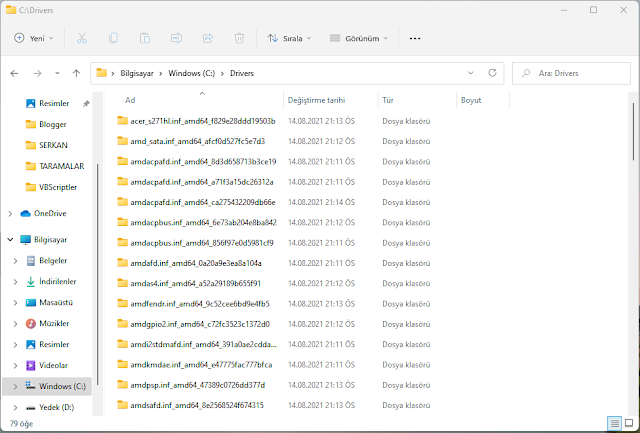
Task: Click the Ara: Drivers search box
Action: [571, 73]
